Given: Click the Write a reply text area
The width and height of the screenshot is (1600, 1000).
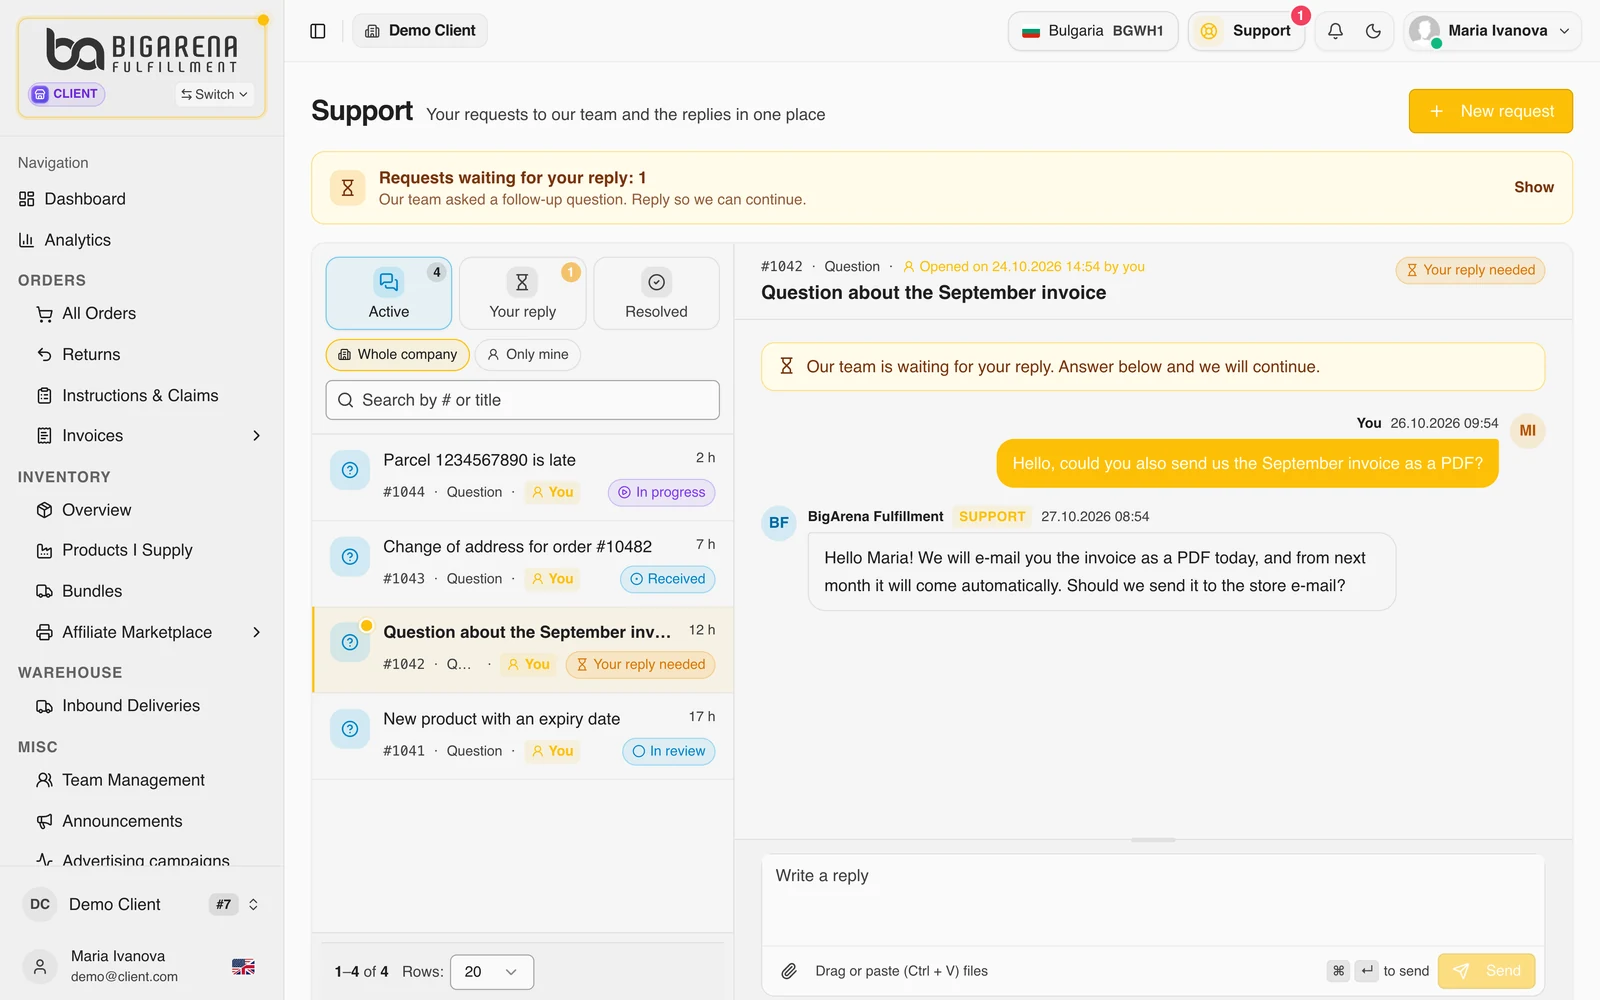Looking at the screenshot, I should (x=1153, y=900).
